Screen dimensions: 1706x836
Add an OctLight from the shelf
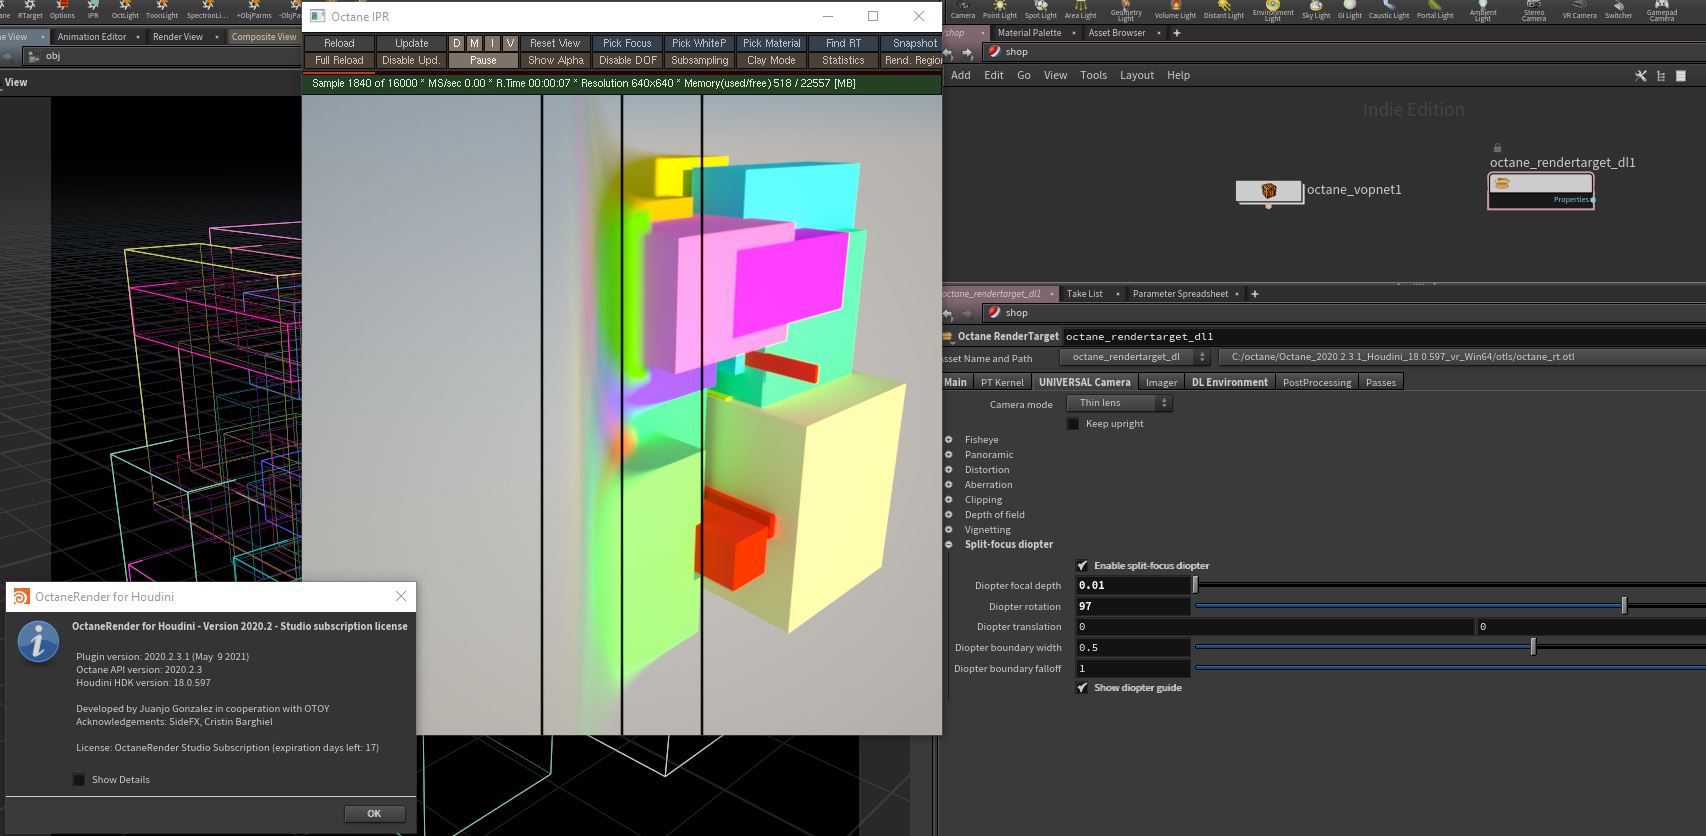125,10
